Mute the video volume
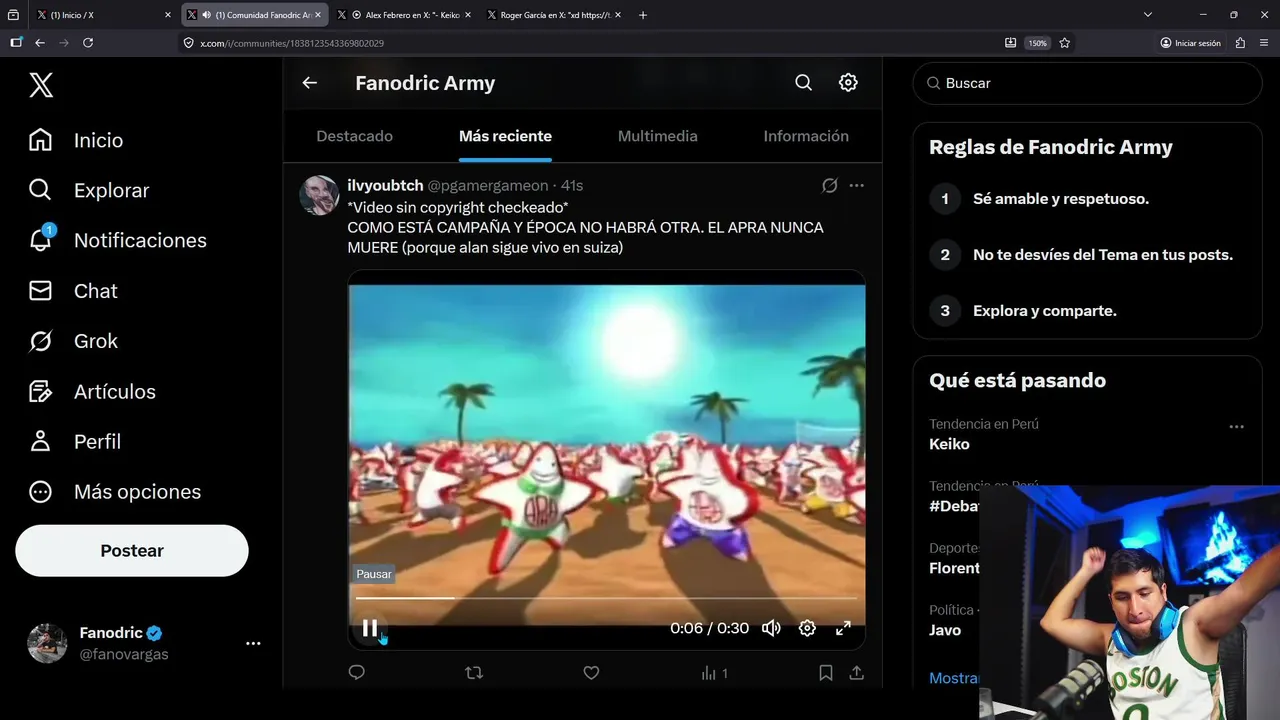 click(x=771, y=628)
